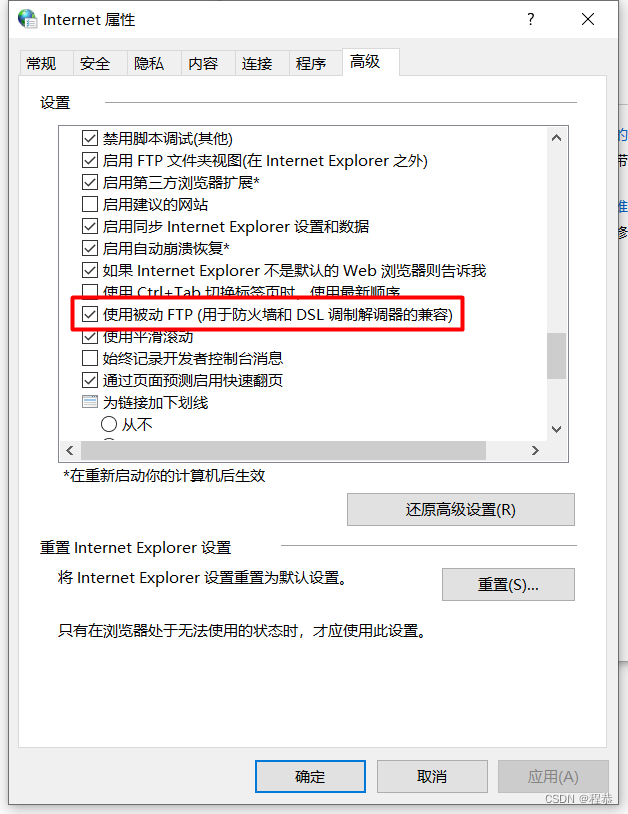The height and width of the screenshot is (814, 628).
Task: Click the vertical scrollbar thumb in settings list
Action: click(x=556, y=356)
